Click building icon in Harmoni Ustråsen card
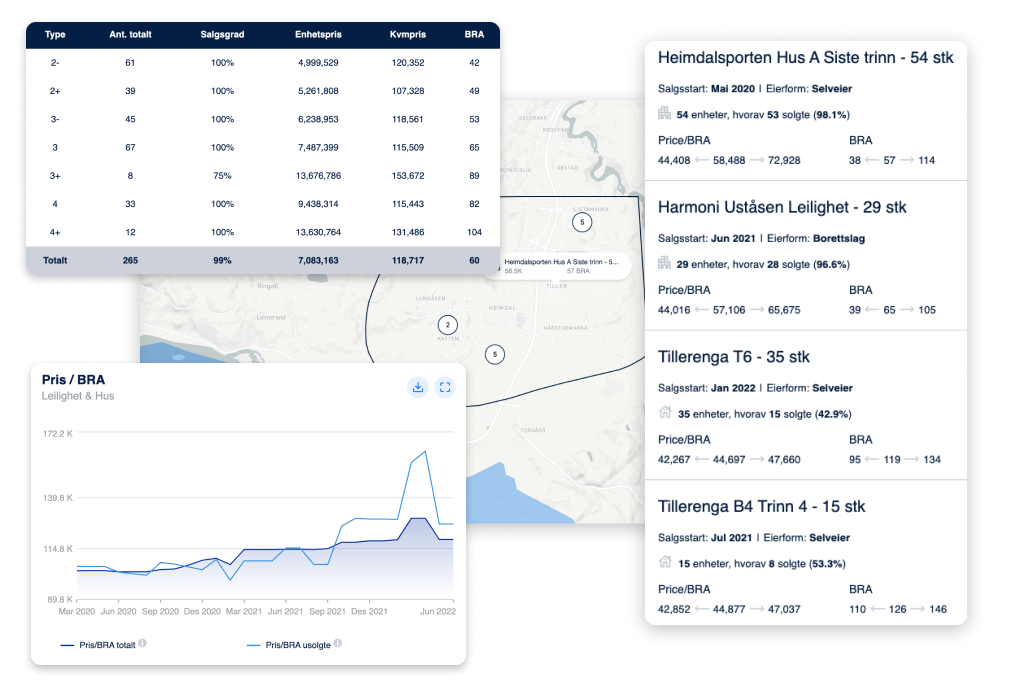The image size is (1014, 687). click(x=664, y=263)
